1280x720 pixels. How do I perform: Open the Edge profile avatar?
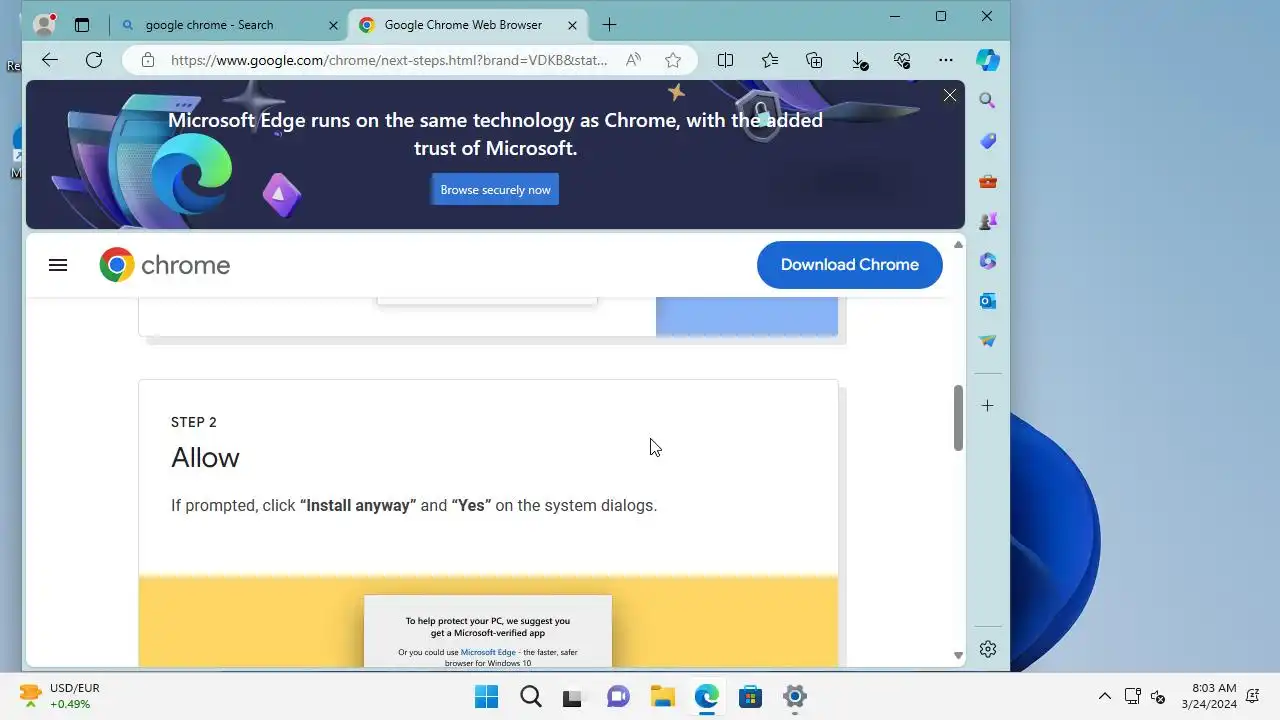(x=44, y=25)
